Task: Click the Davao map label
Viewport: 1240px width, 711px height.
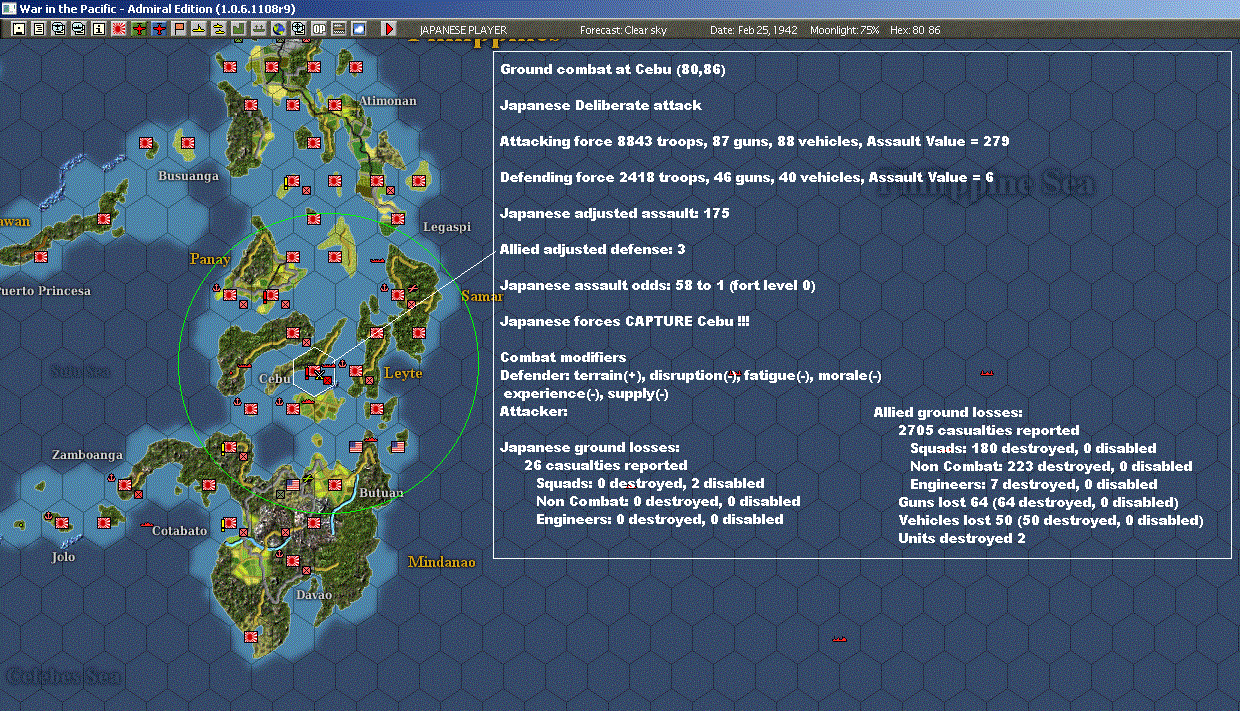Action: pos(314,595)
